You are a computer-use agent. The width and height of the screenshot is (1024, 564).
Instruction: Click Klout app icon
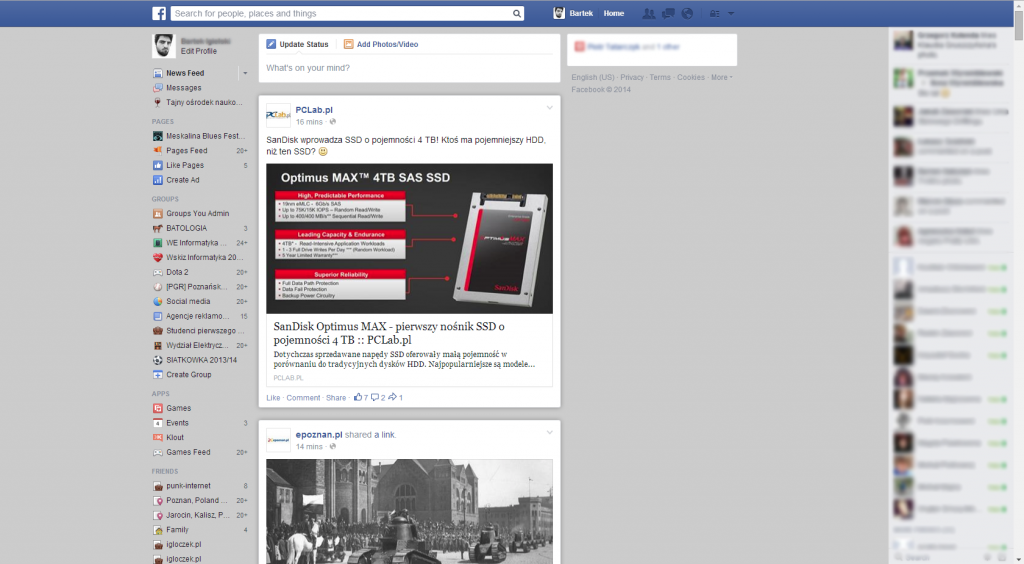[157, 437]
